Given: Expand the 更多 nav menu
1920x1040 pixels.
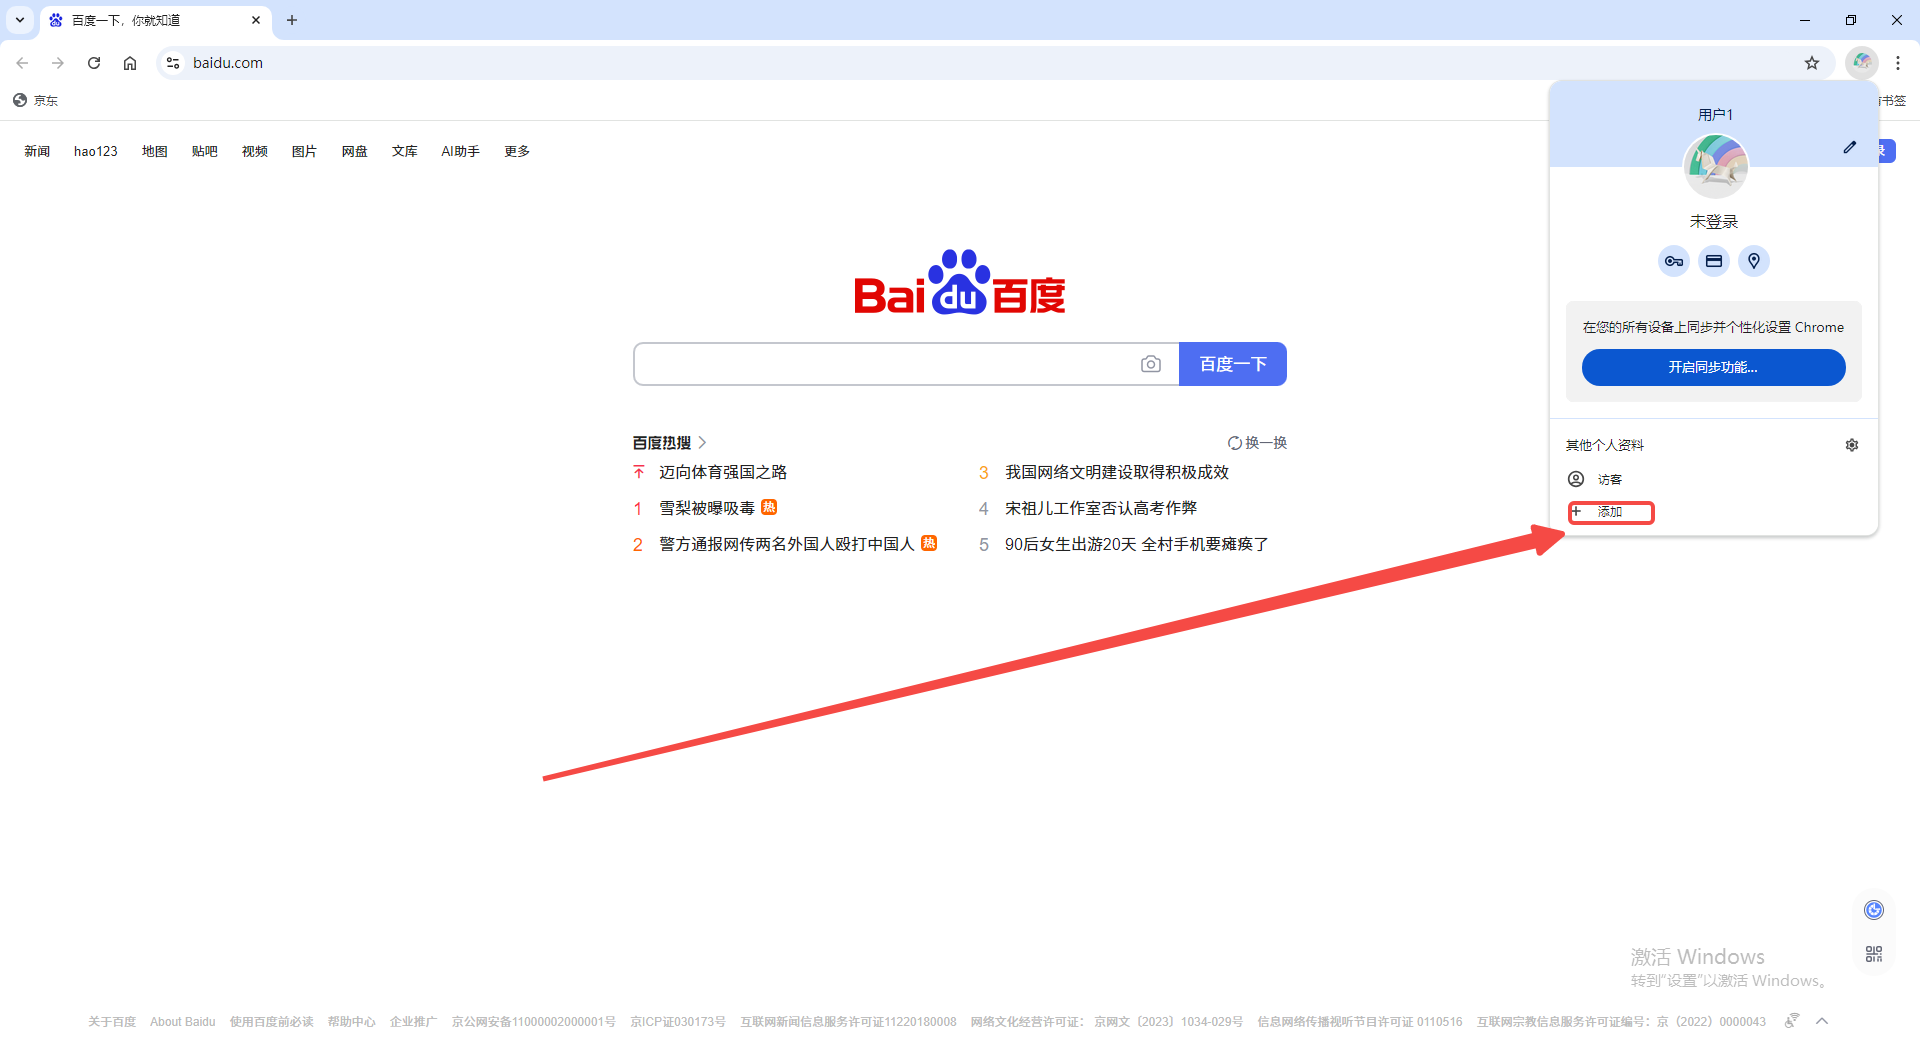Looking at the screenshot, I should (x=517, y=151).
